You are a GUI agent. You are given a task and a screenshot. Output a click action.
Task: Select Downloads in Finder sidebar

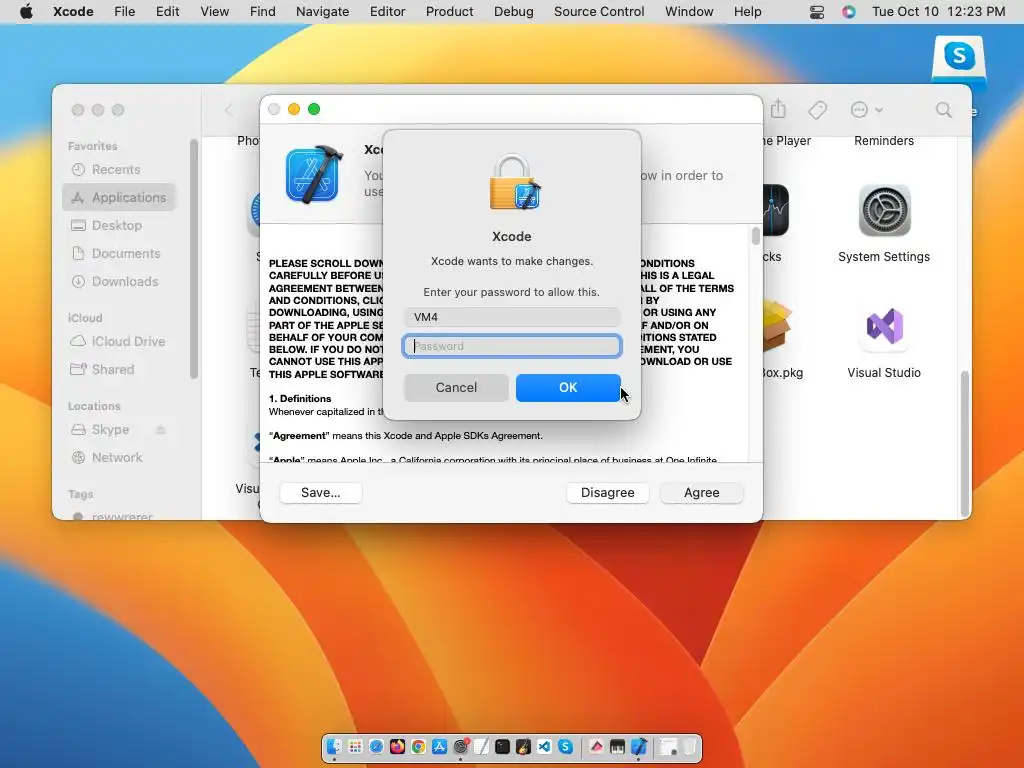point(119,281)
